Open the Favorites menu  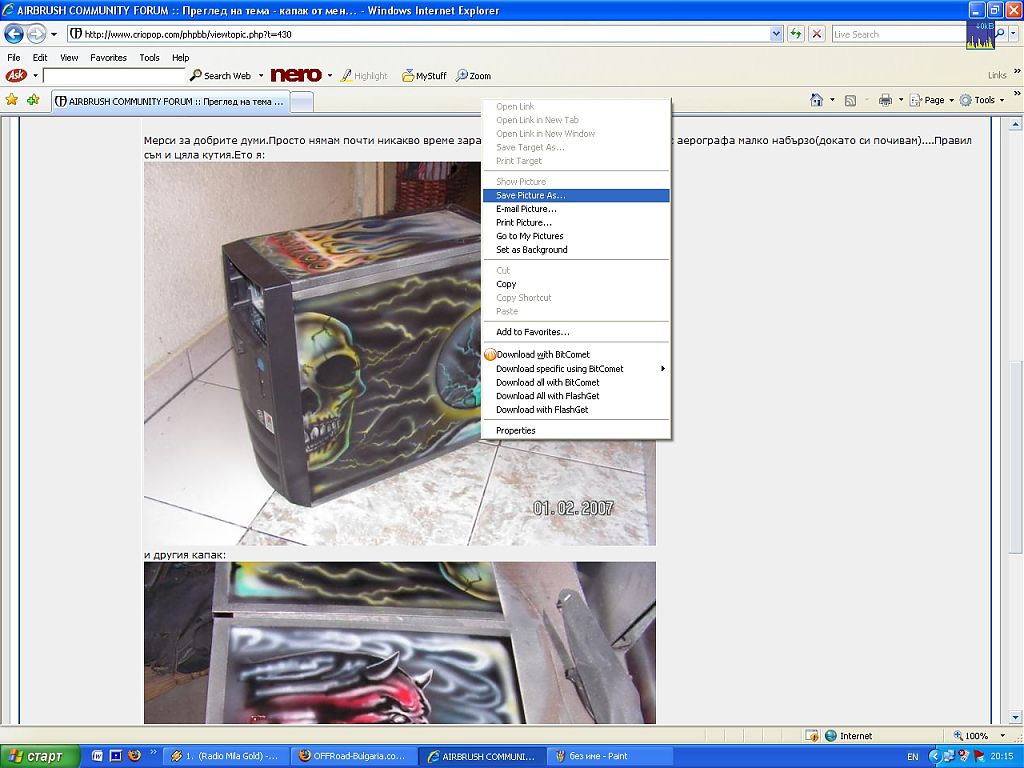tap(108, 57)
